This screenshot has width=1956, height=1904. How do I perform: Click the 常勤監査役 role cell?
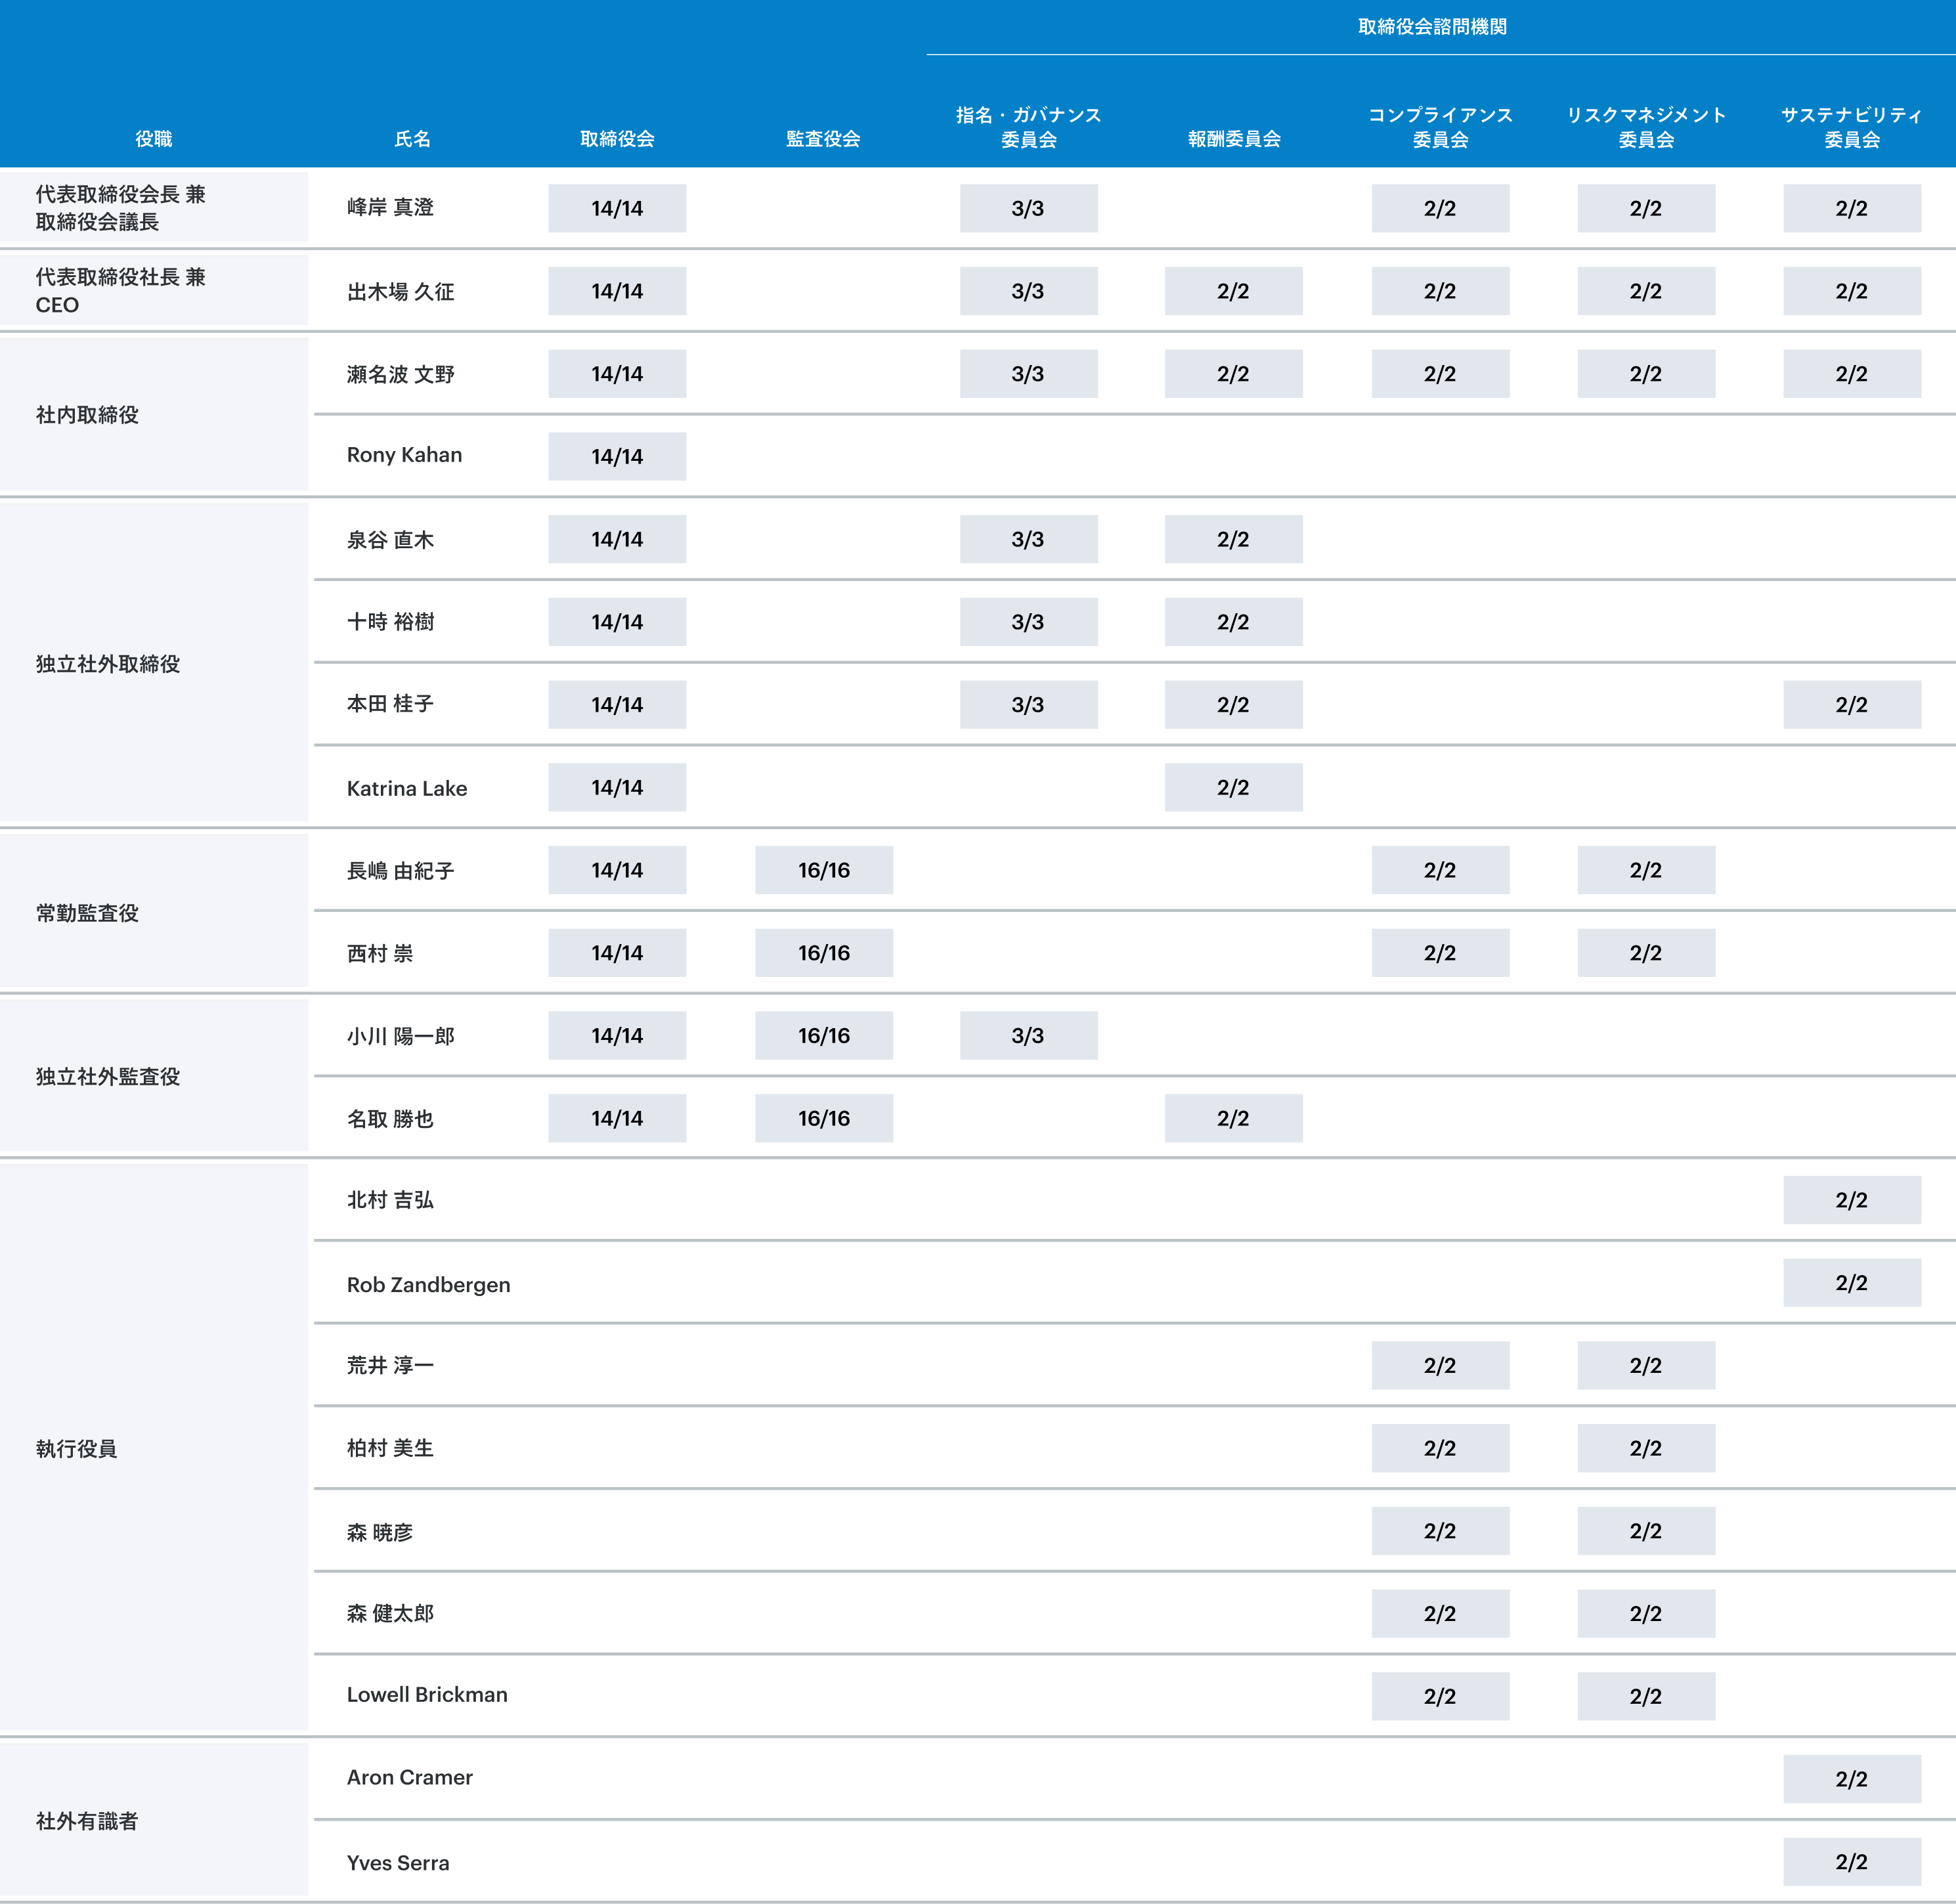click(x=87, y=913)
